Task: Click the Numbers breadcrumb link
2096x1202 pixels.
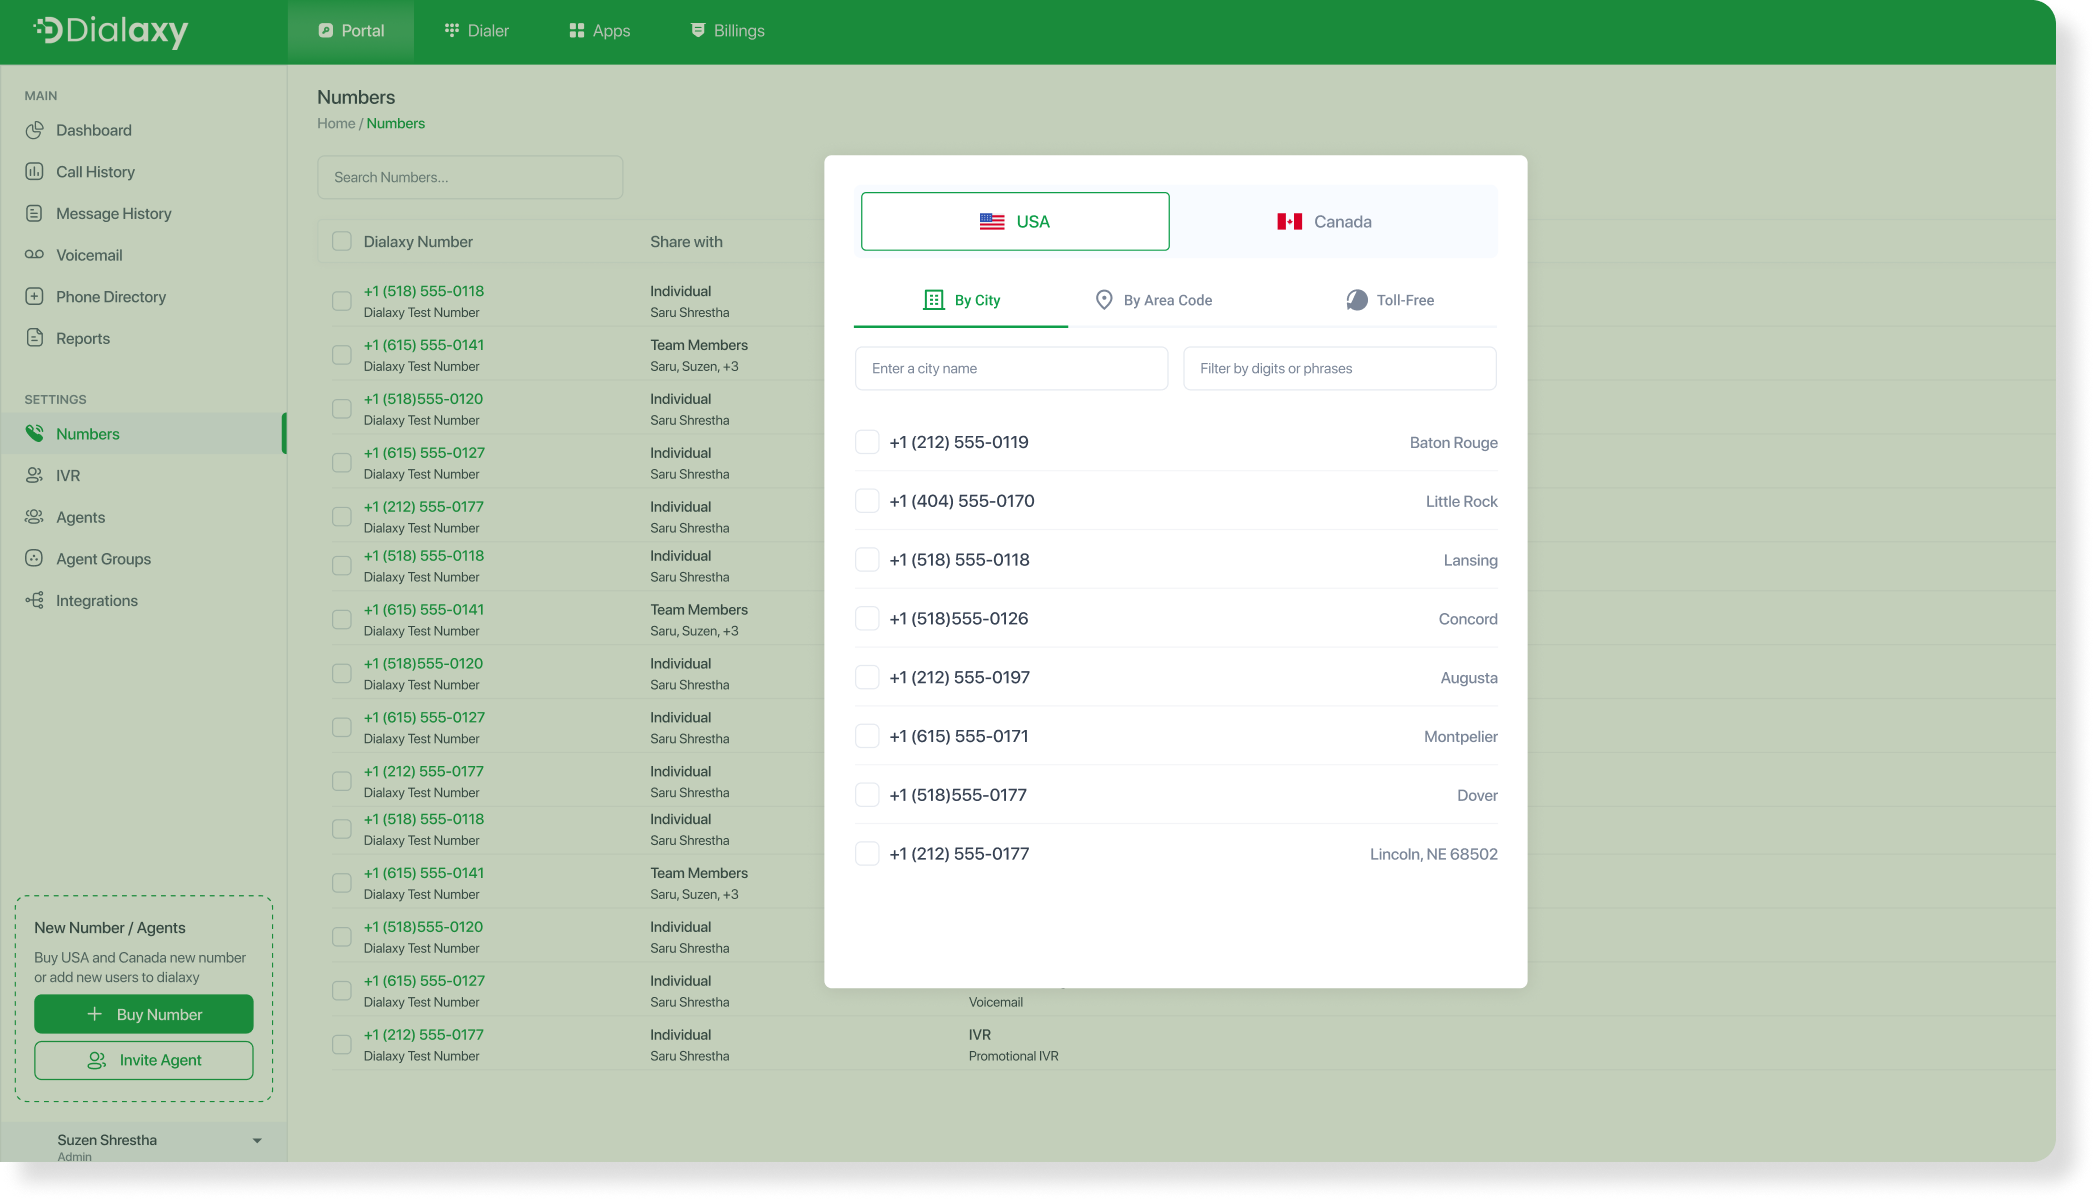Action: click(x=395, y=122)
